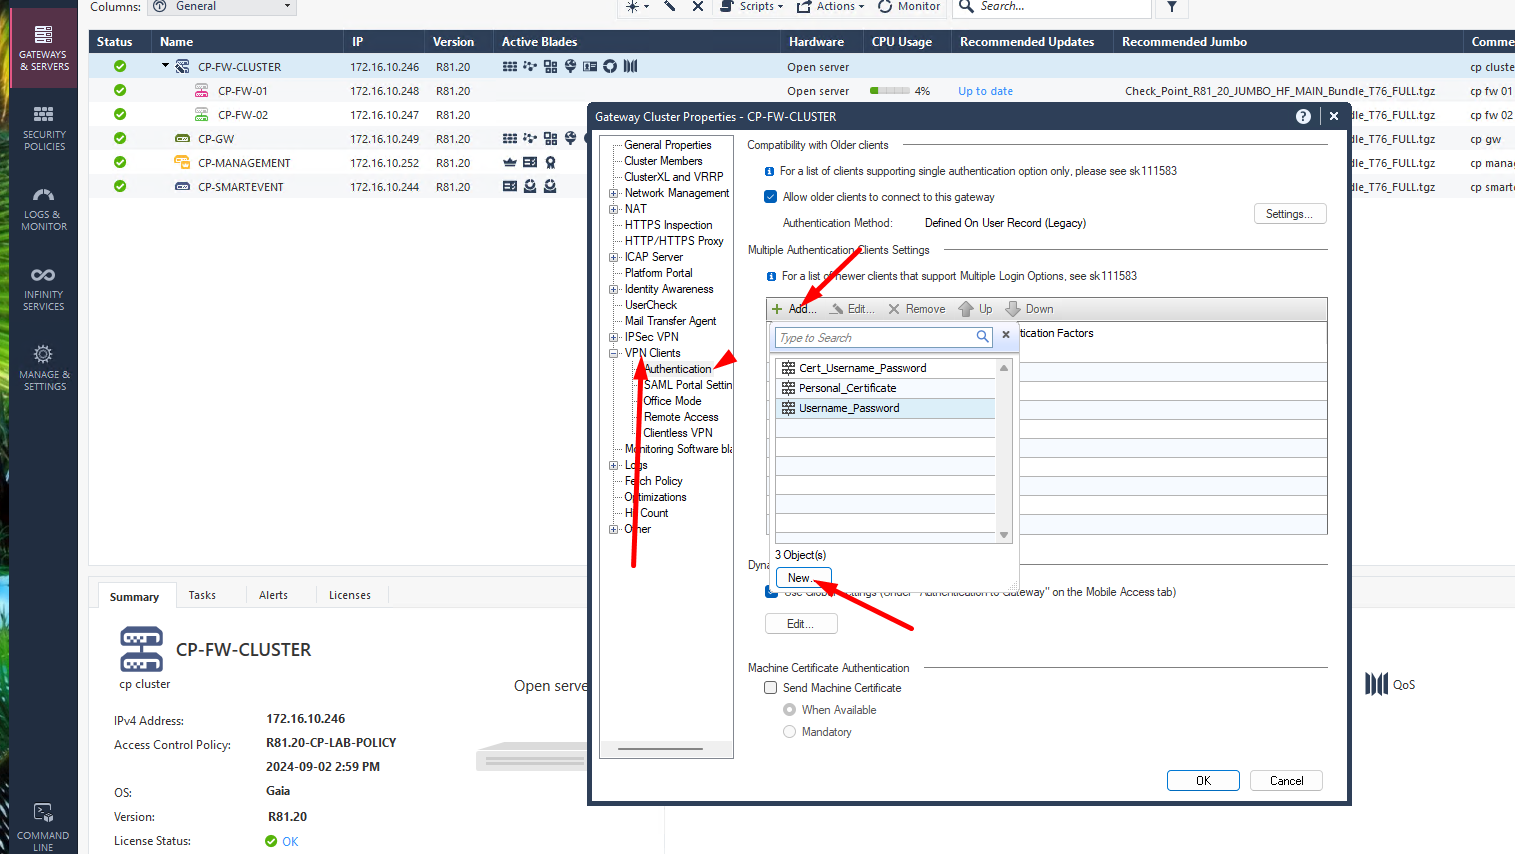
Task: Uncheck Allow older clients to connect
Action: pyautogui.click(x=770, y=197)
